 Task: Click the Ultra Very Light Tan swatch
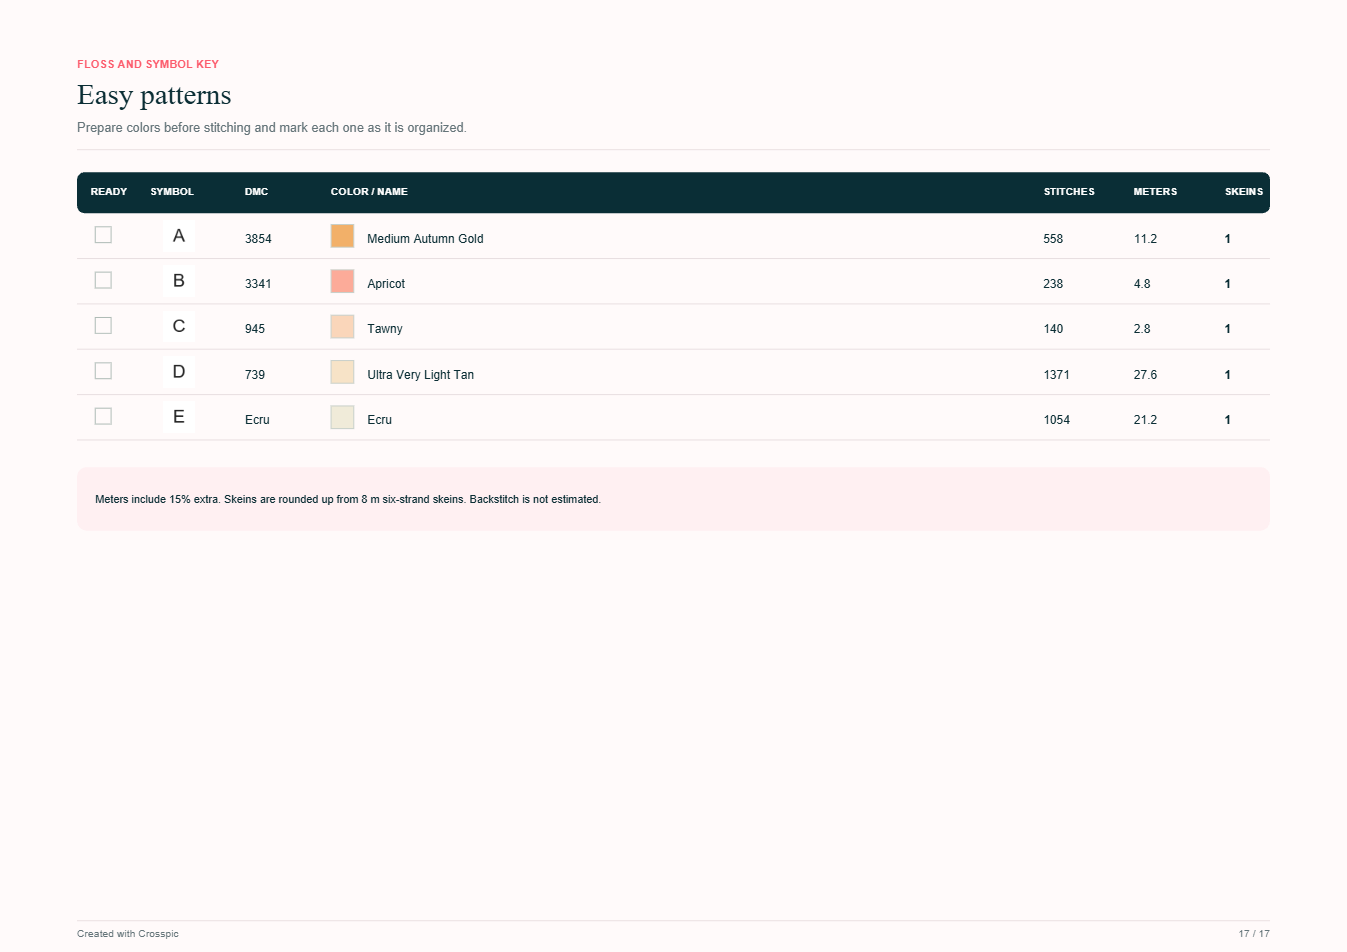point(342,372)
